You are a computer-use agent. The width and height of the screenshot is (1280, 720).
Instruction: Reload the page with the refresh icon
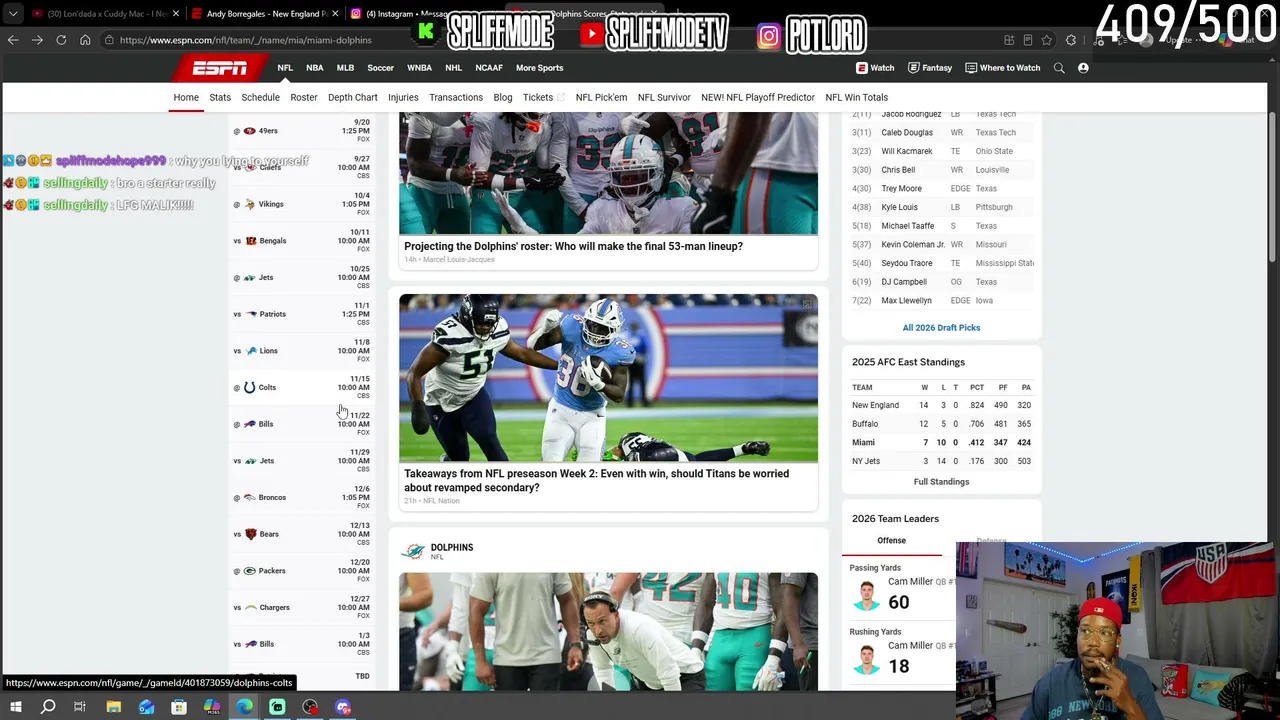pos(61,40)
